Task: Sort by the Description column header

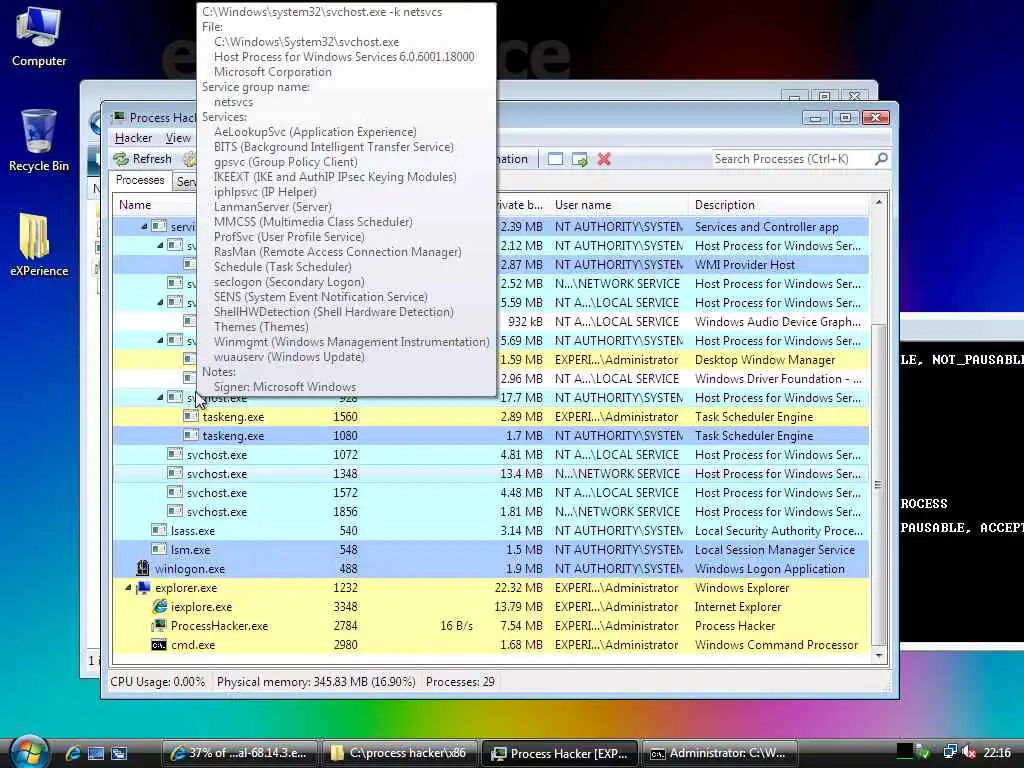Action: click(778, 205)
